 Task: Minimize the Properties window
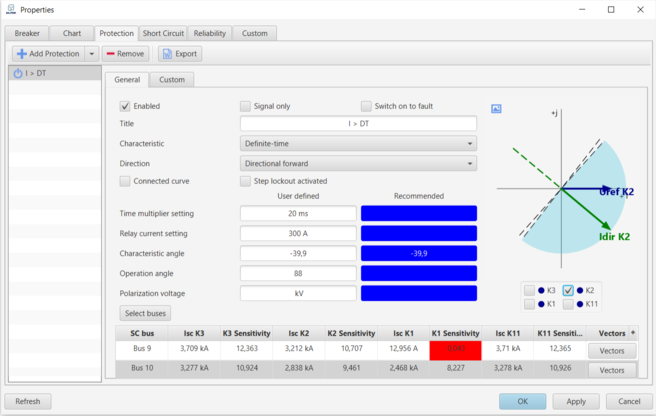(x=582, y=10)
